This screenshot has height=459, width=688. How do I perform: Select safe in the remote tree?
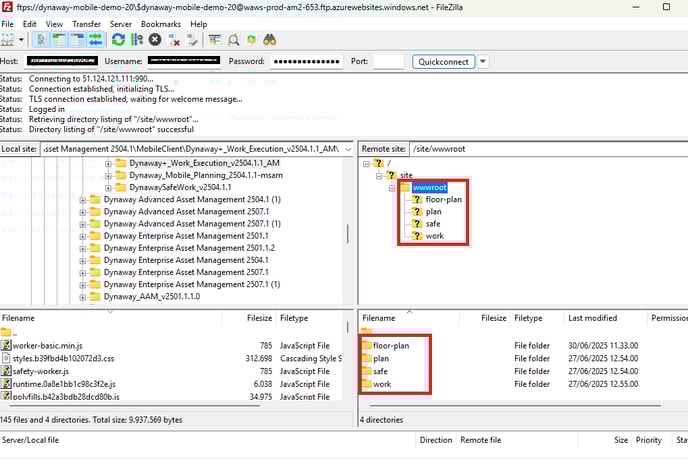(x=433, y=224)
